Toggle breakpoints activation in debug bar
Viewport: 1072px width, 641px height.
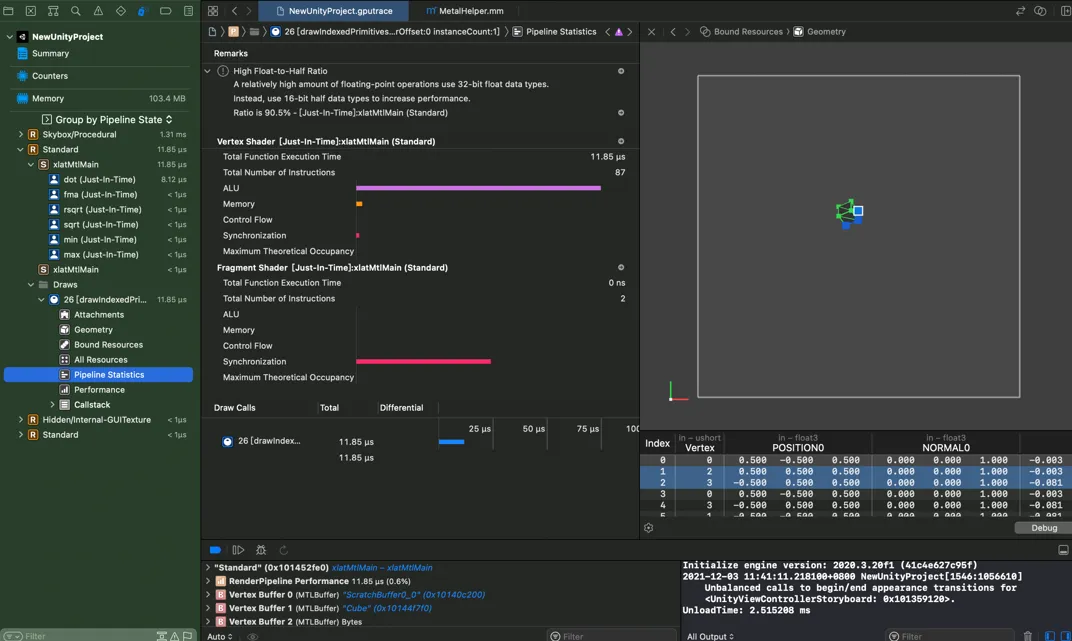tap(215, 550)
